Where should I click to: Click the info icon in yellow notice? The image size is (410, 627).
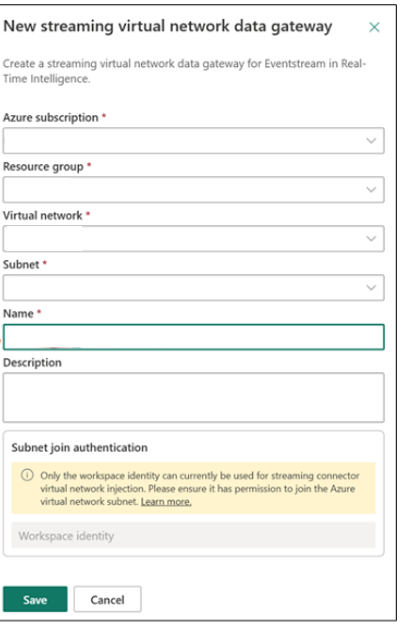click(x=27, y=475)
